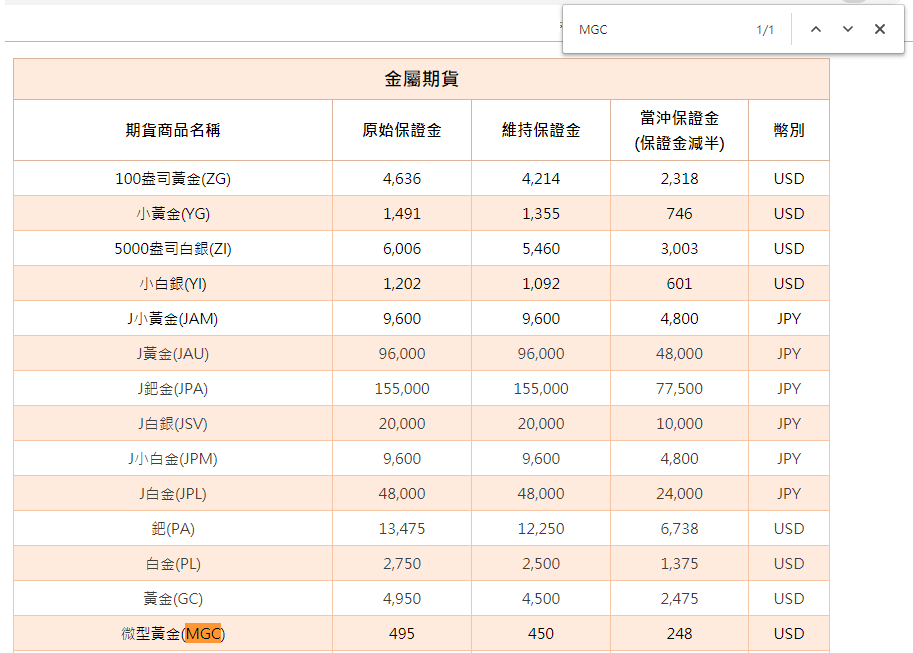Viewport: 913px width, 653px height.
Task: Click the 48,000 day-trade value in J黃金 row
Action: pos(680,354)
